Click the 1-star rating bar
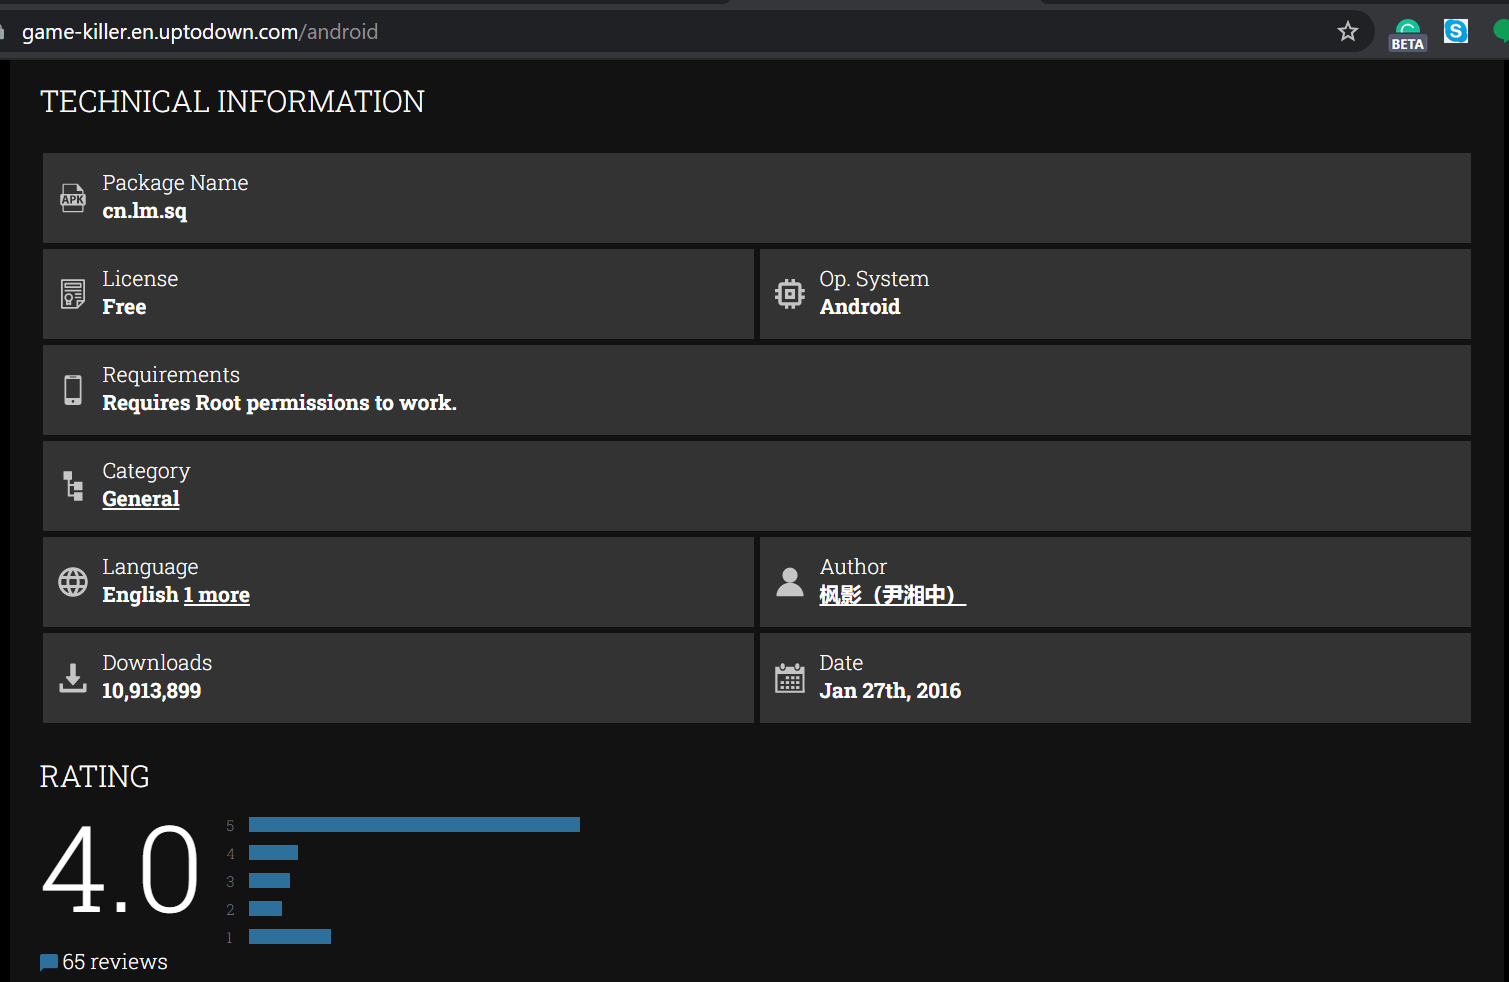The height and width of the screenshot is (982, 1509). click(x=290, y=937)
